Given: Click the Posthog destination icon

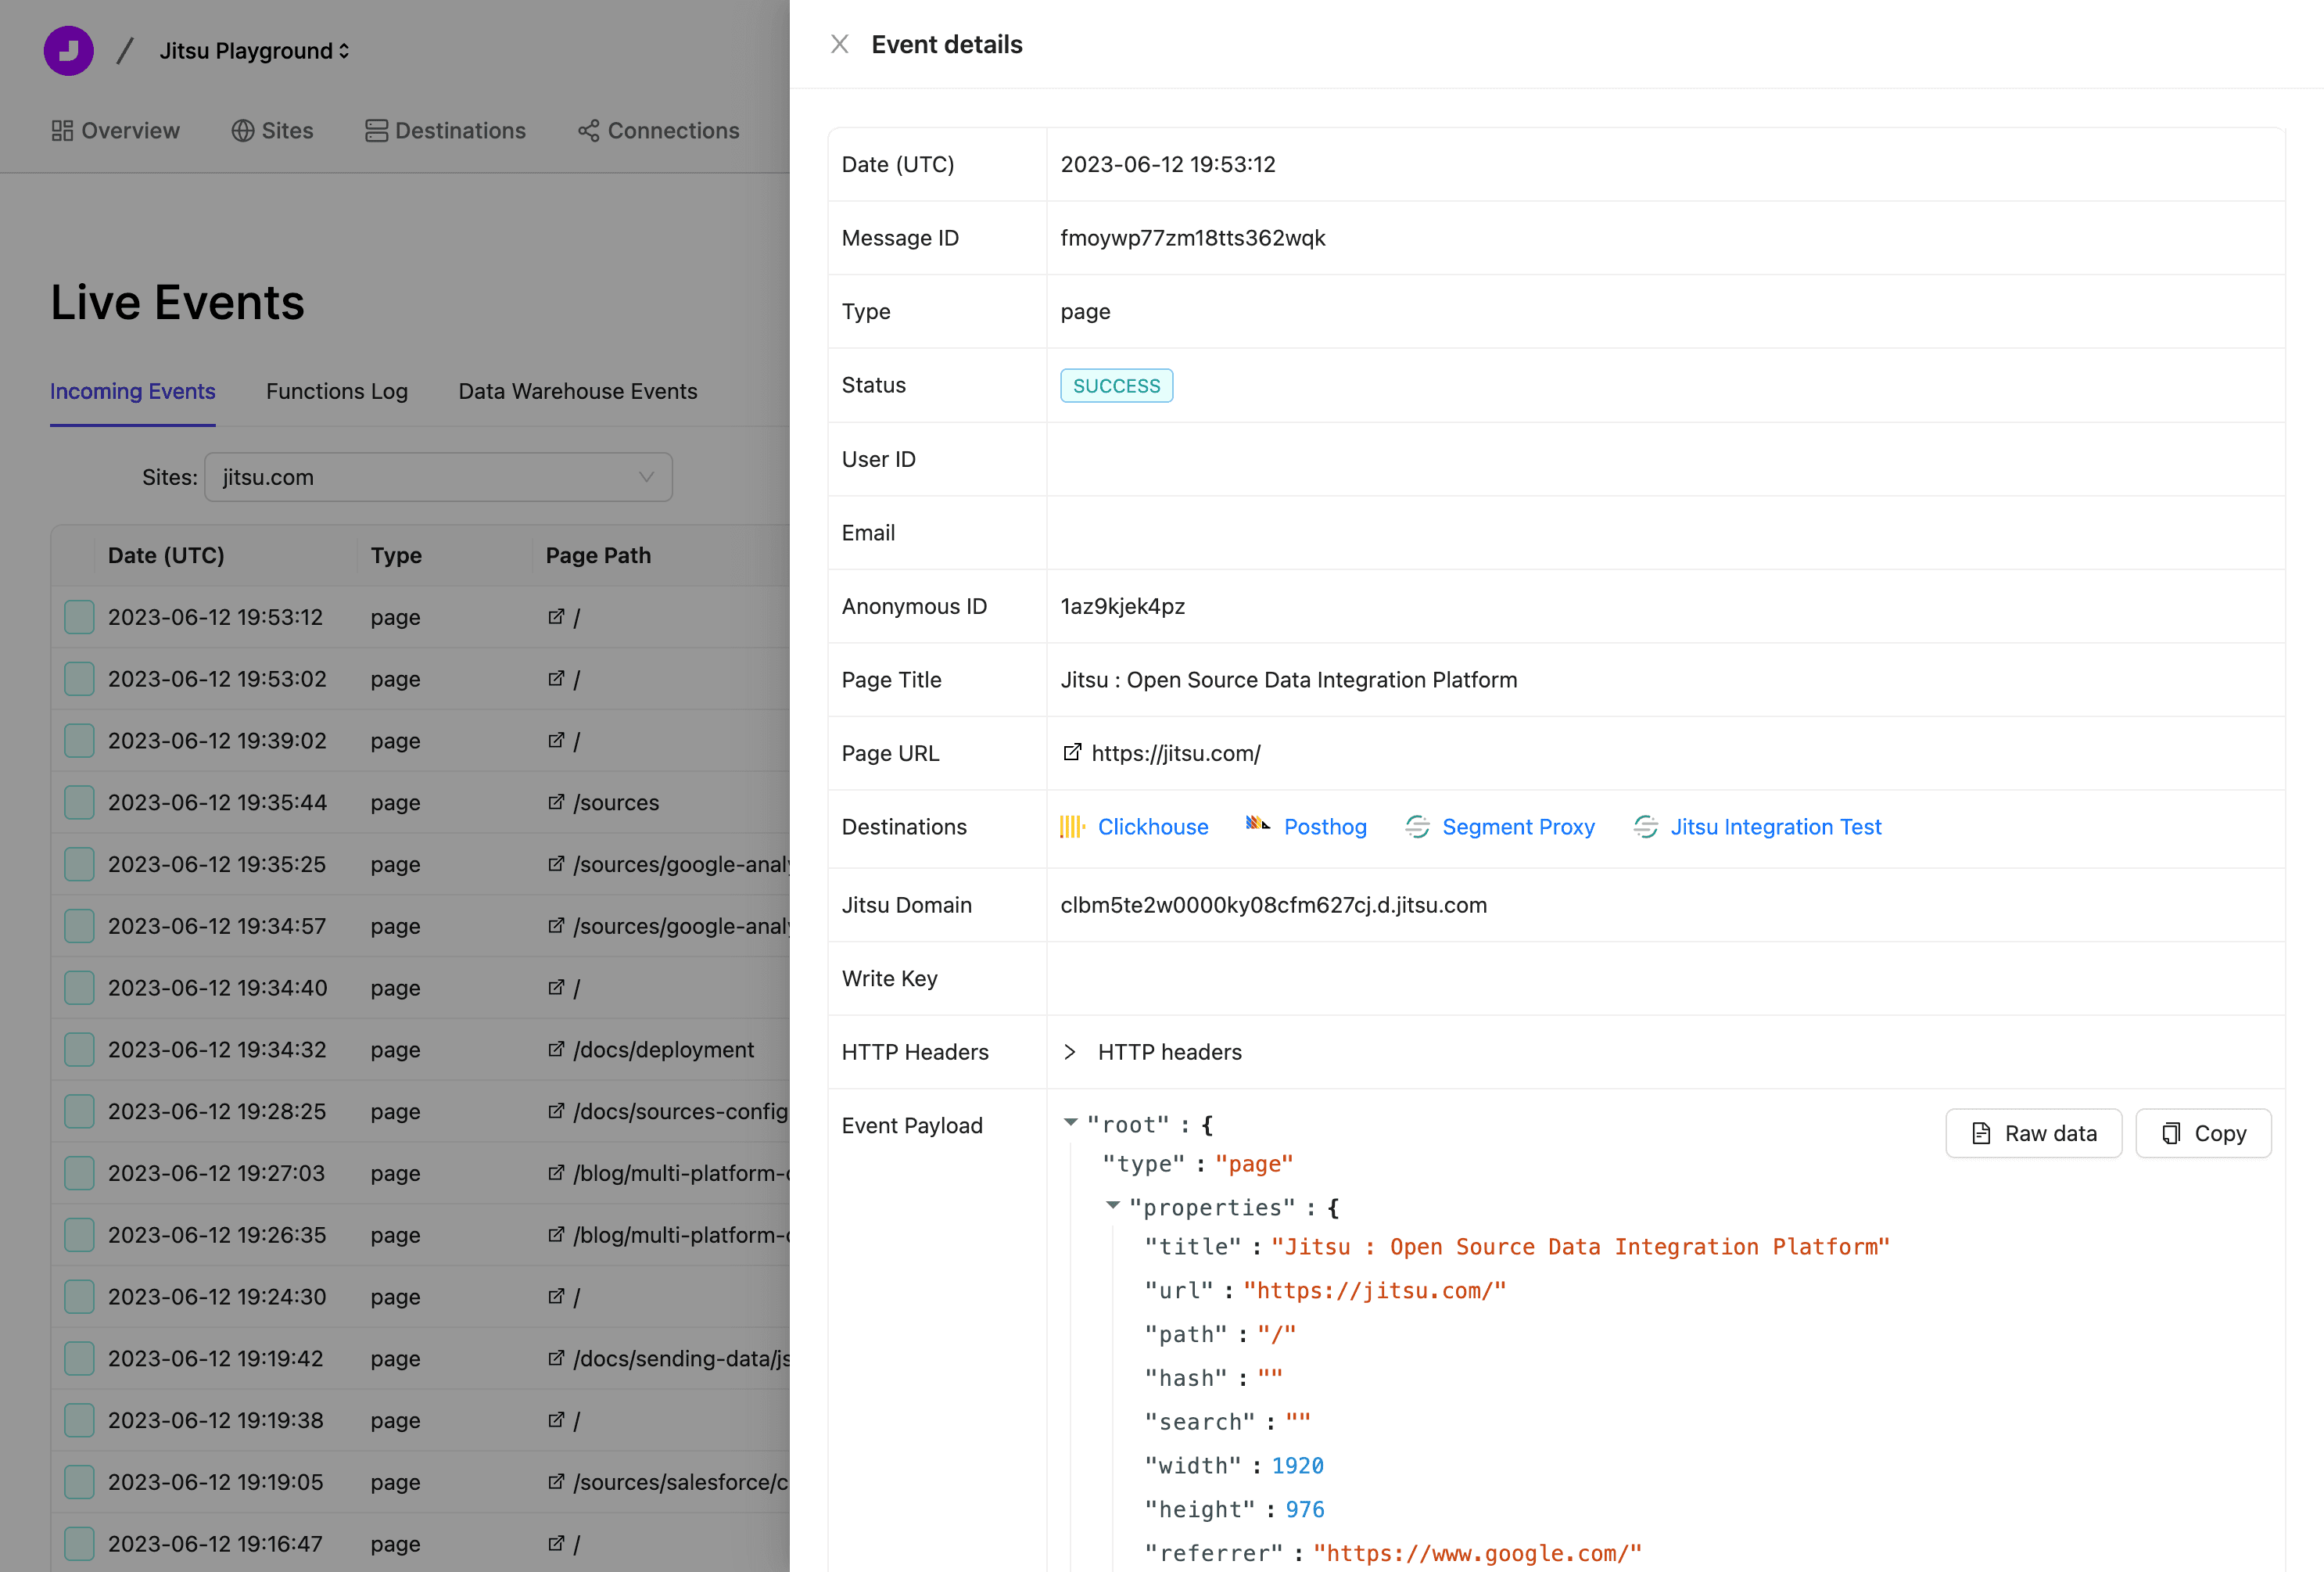Looking at the screenshot, I should (1257, 825).
